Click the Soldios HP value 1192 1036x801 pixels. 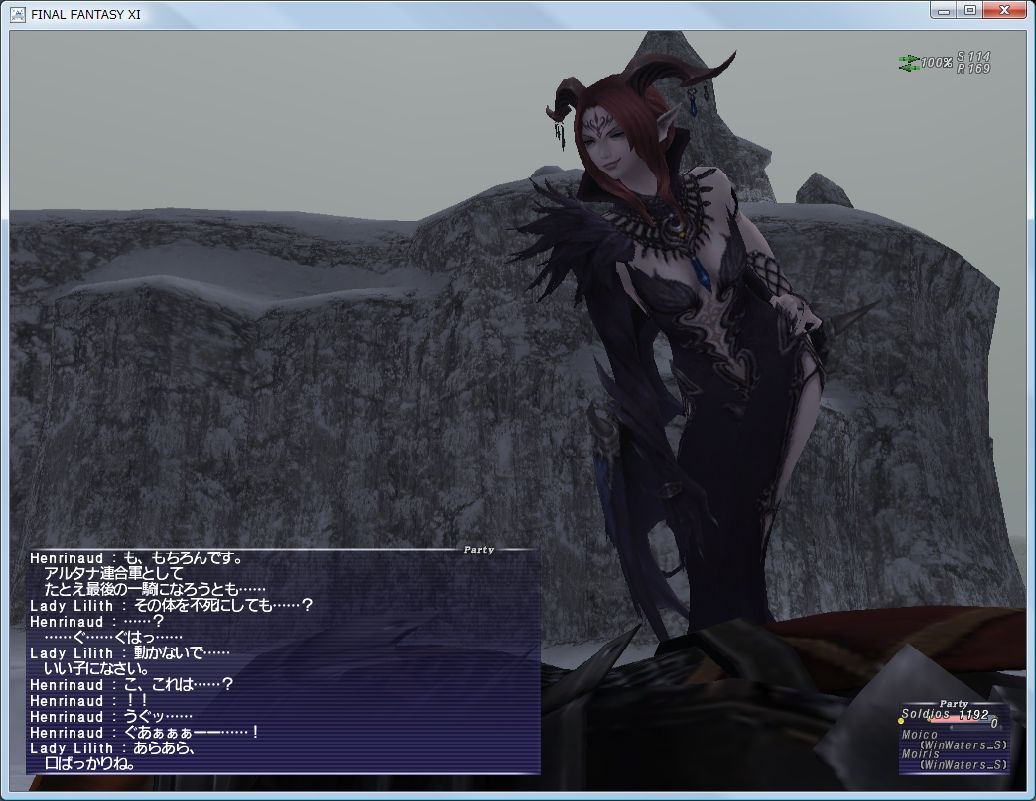pyautogui.click(x=973, y=714)
